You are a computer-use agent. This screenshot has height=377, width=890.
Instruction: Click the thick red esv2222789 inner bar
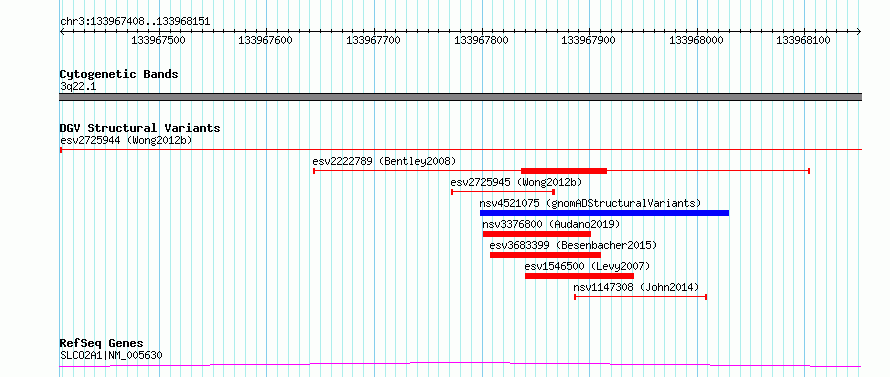[x=564, y=171]
